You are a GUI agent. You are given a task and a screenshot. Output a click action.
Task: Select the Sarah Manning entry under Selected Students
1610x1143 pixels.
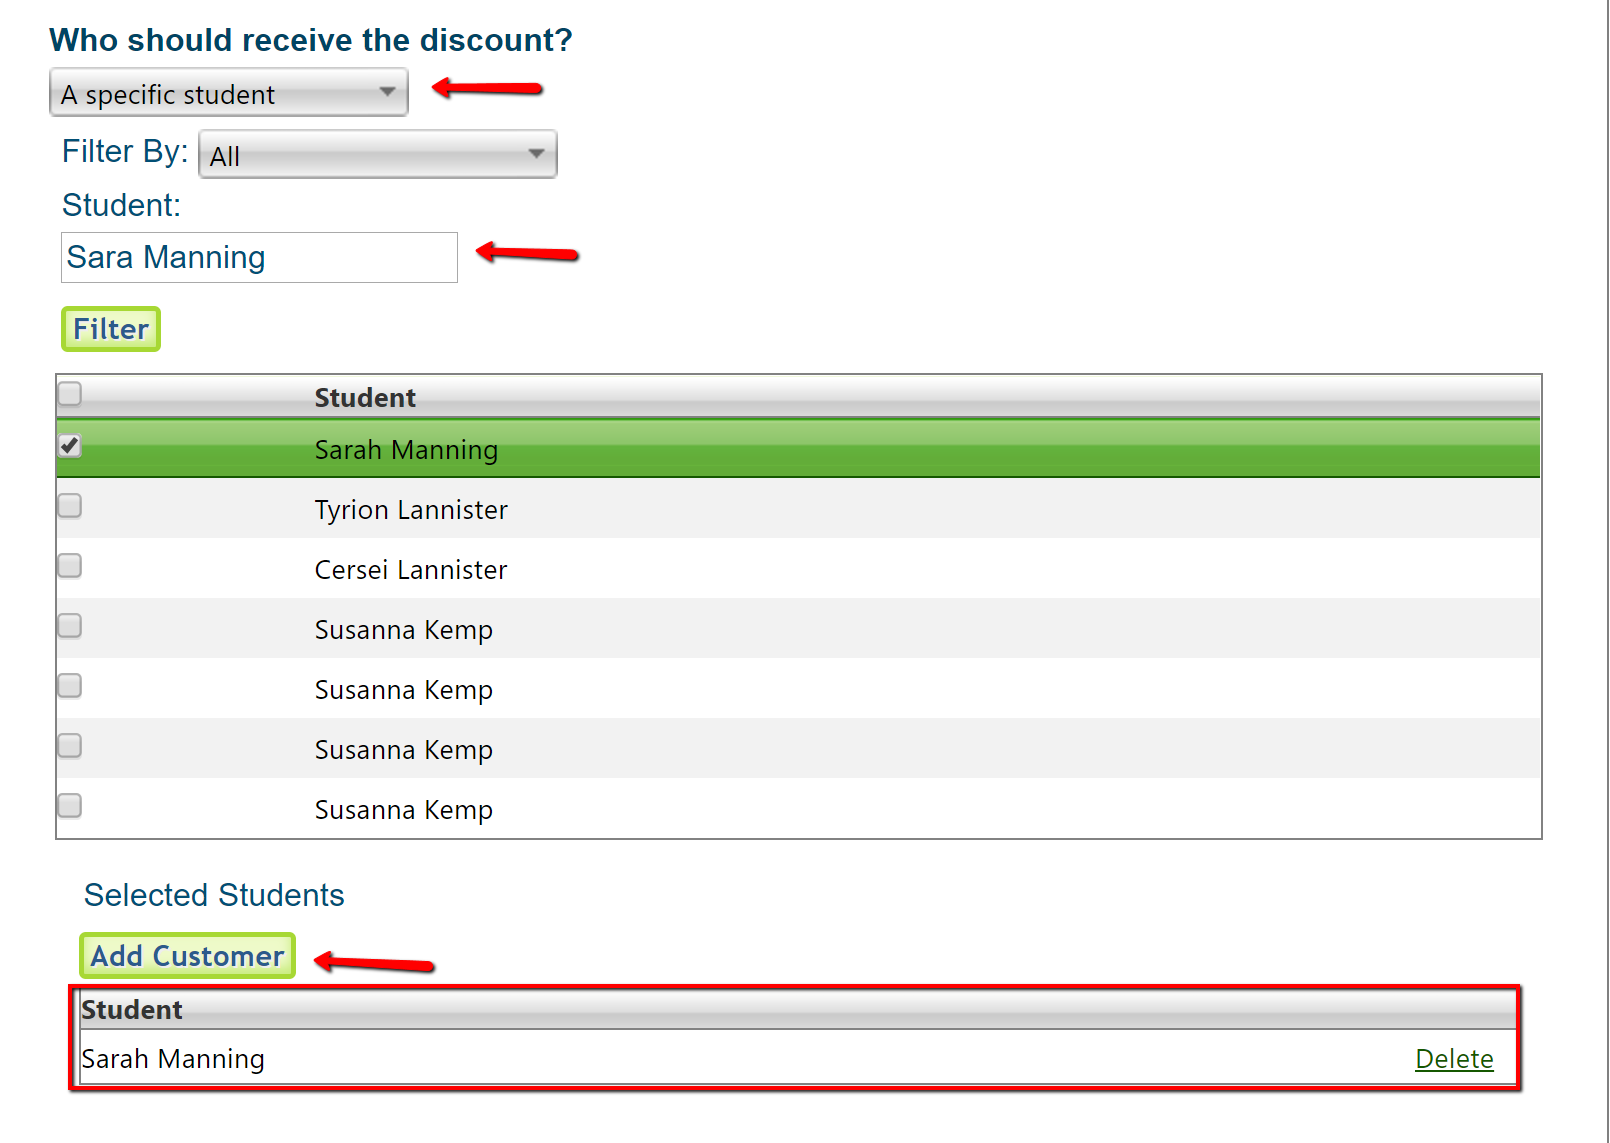pos(173,1059)
